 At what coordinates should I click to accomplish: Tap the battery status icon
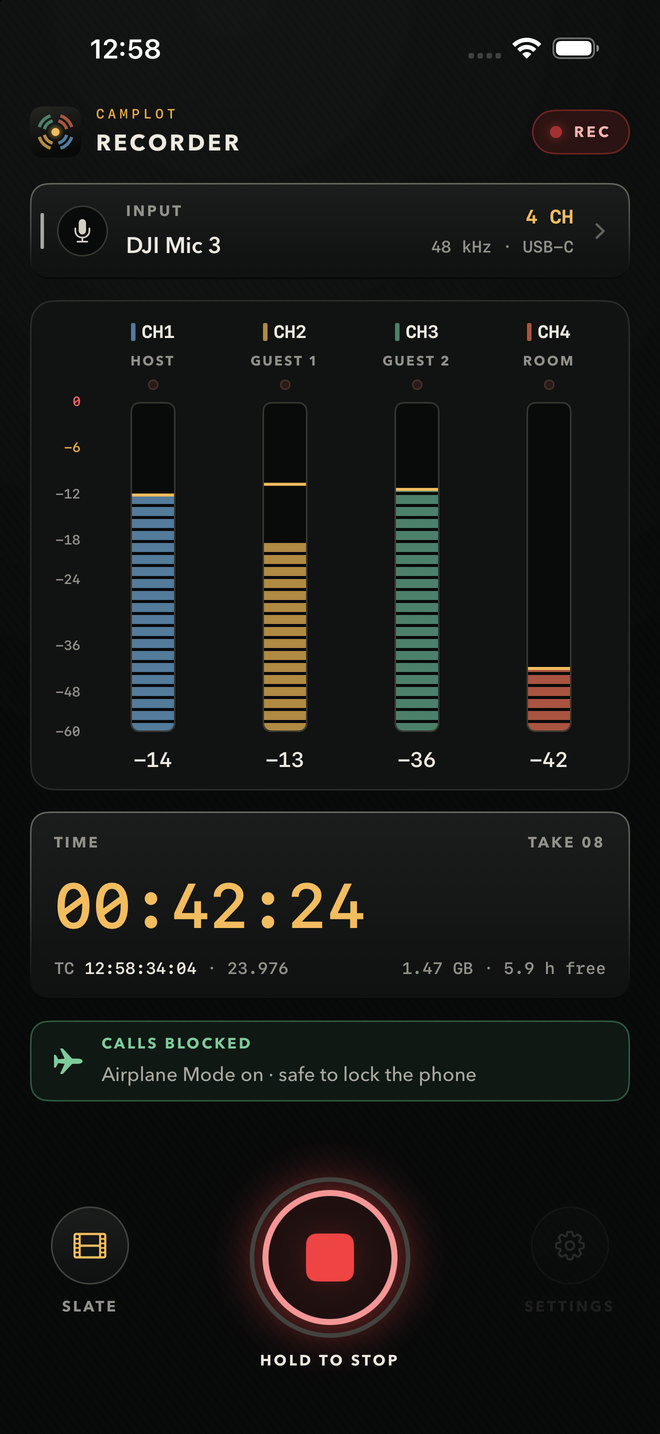click(576, 48)
